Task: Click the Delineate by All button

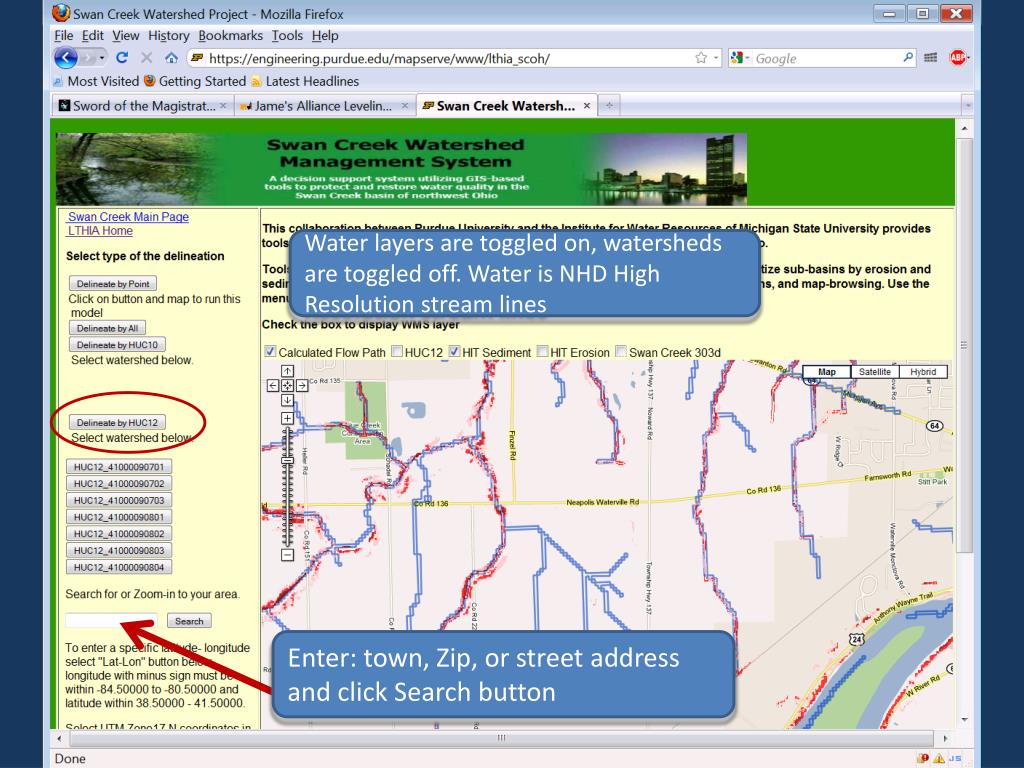Action: pos(107,328)
